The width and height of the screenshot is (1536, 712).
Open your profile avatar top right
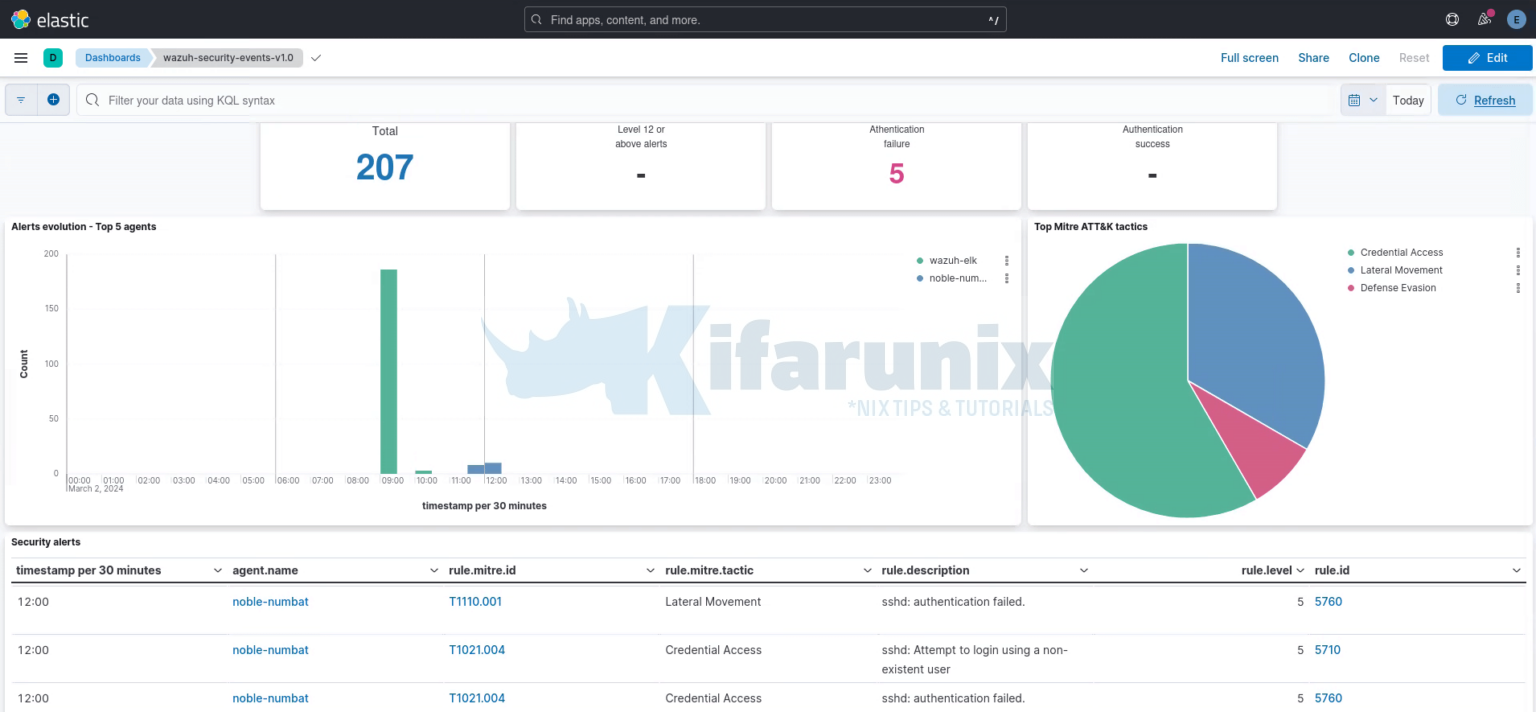pyautogui.click(x=1515, y=18)
